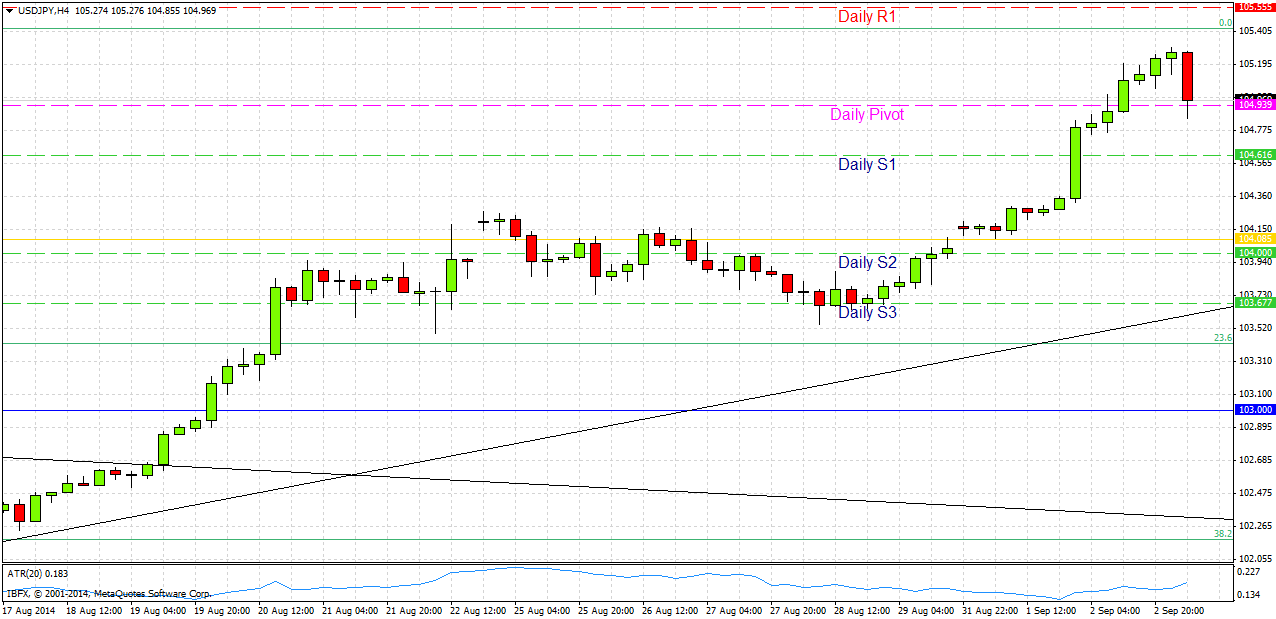Select the Daily S1 label

tap(866, 165)
